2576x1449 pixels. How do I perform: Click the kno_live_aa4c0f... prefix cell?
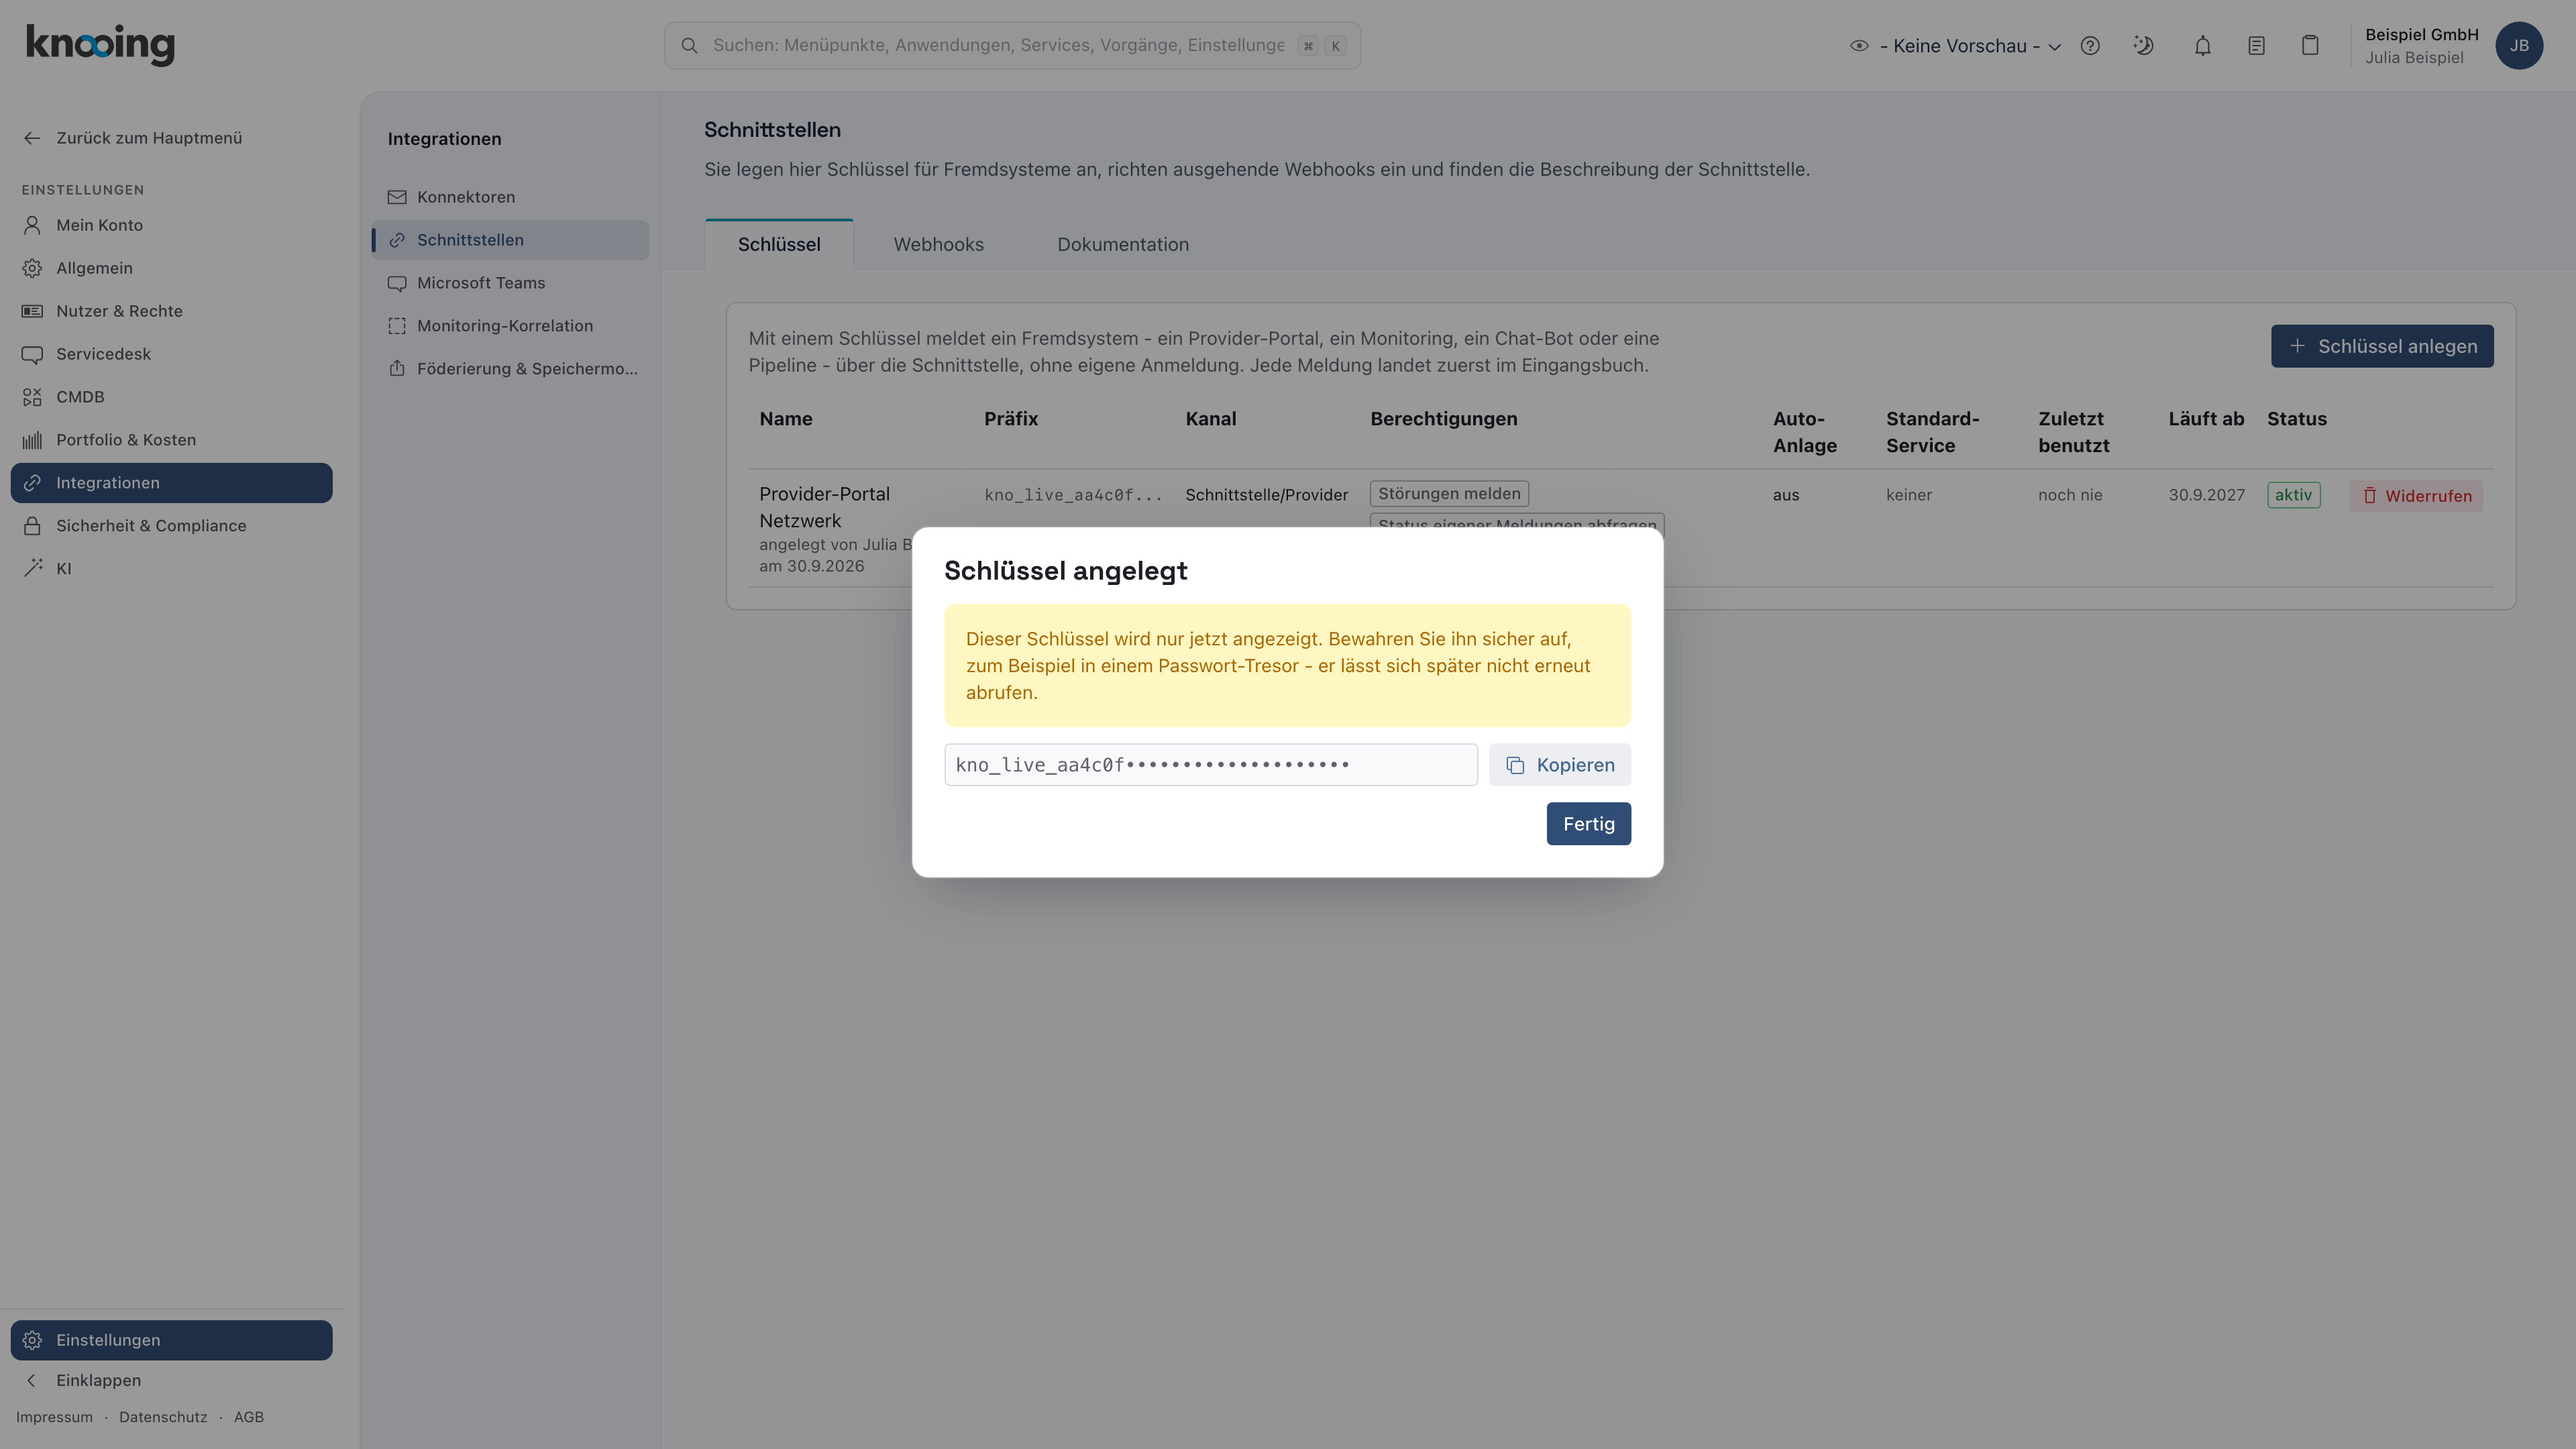click(1073, 495)
